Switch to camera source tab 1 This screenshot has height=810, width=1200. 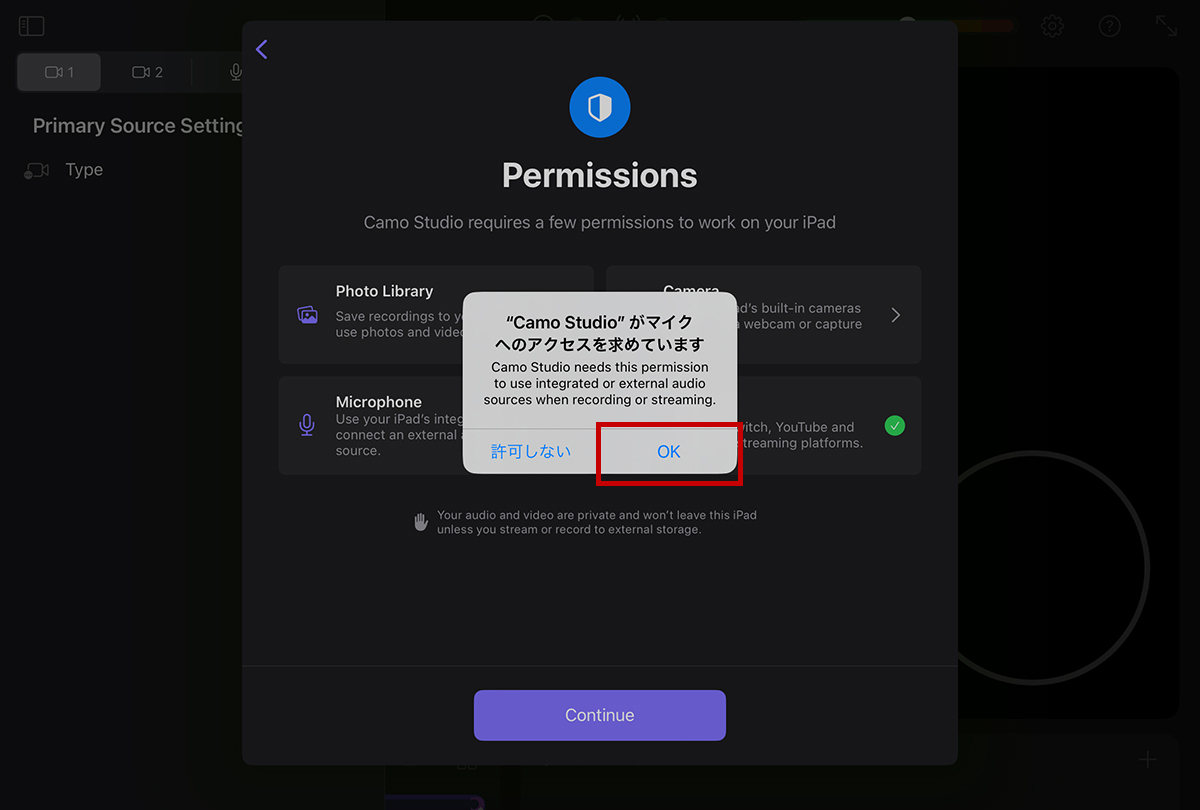point(59,72)
